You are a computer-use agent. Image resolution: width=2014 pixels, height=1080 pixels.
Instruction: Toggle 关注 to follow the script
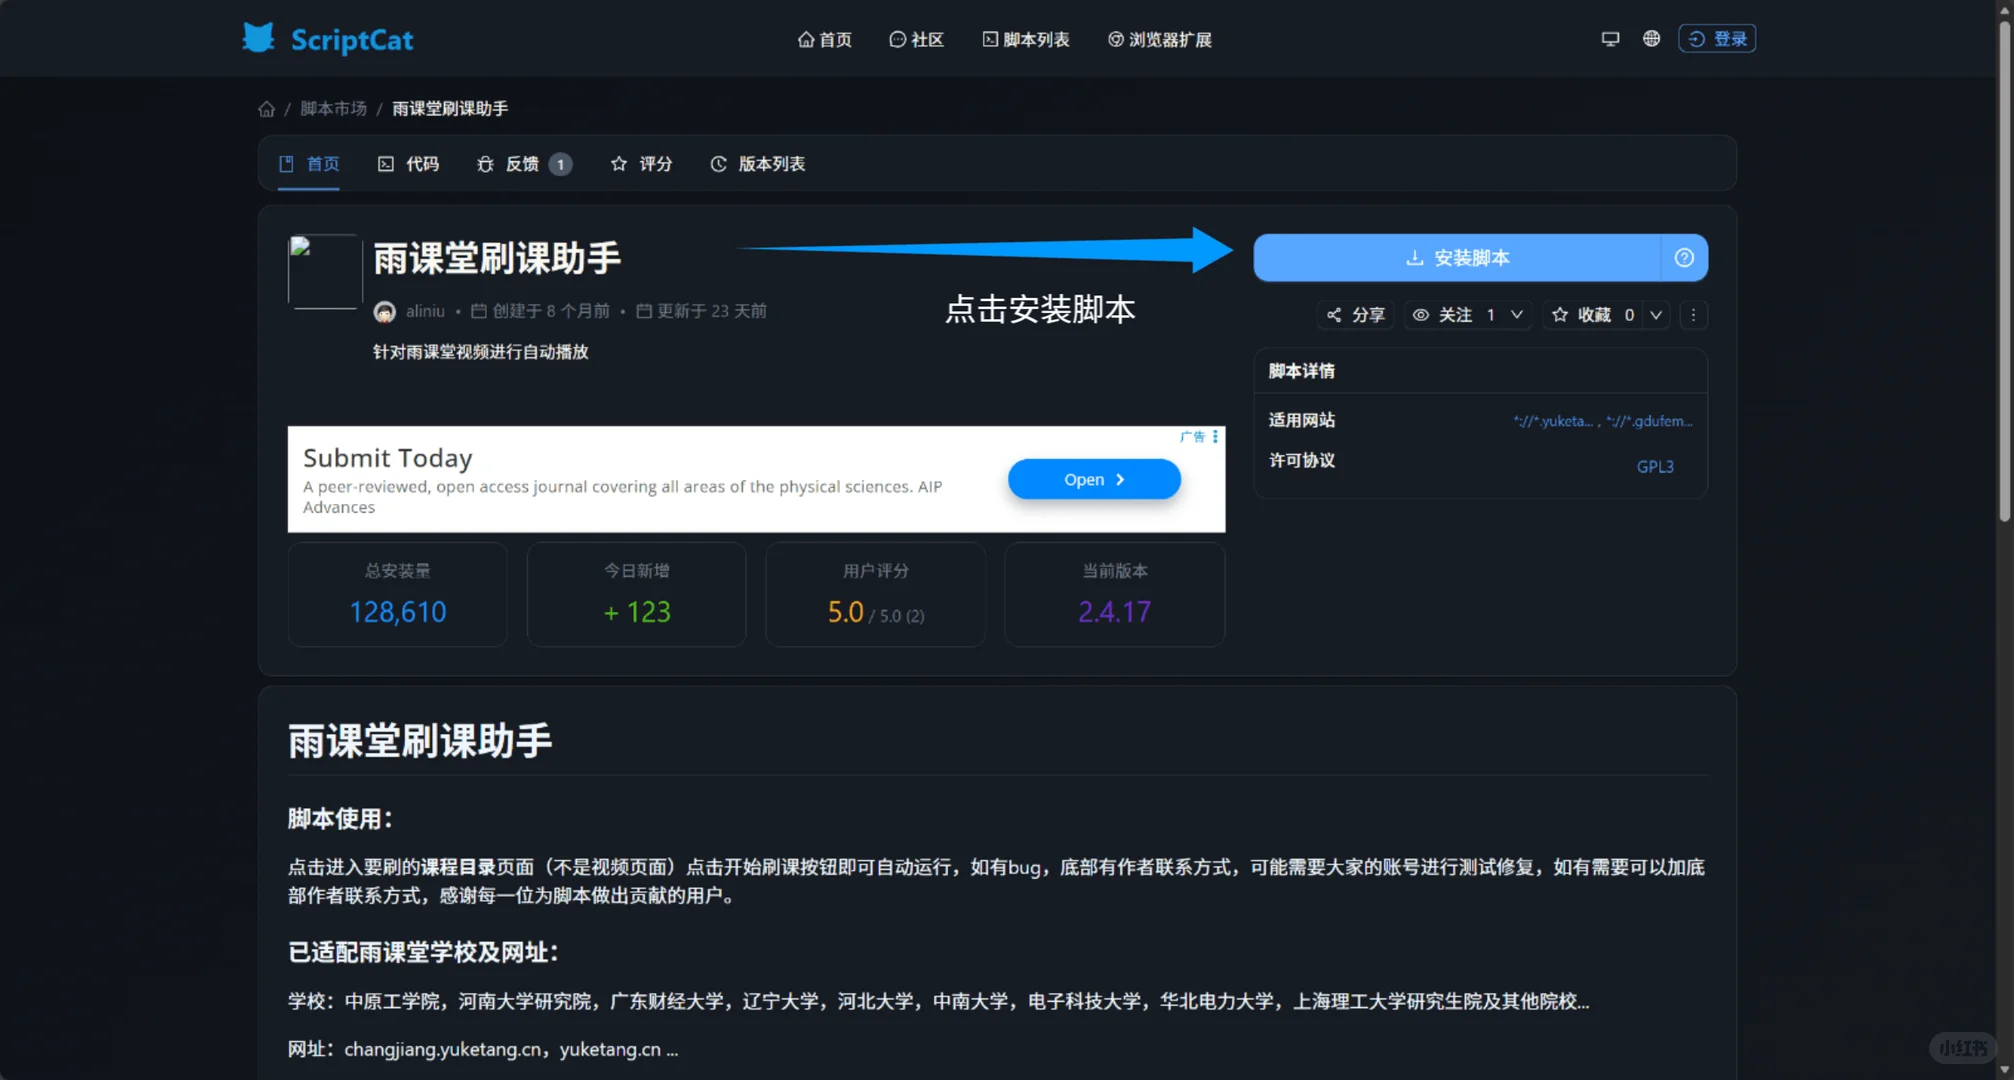click(1455, 315)
